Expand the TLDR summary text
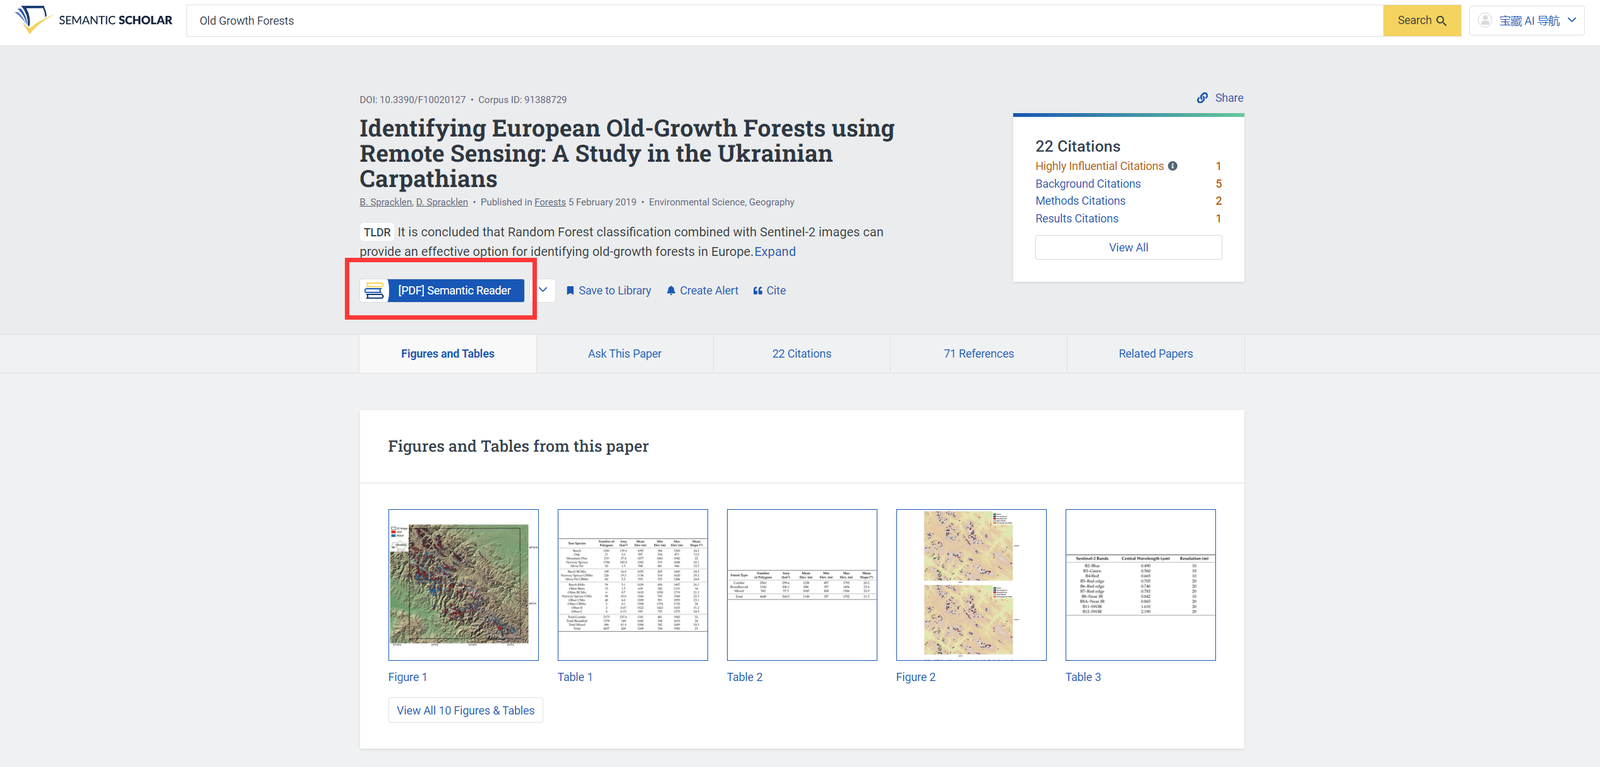1600x767 pixels. [x=775, y=252]
